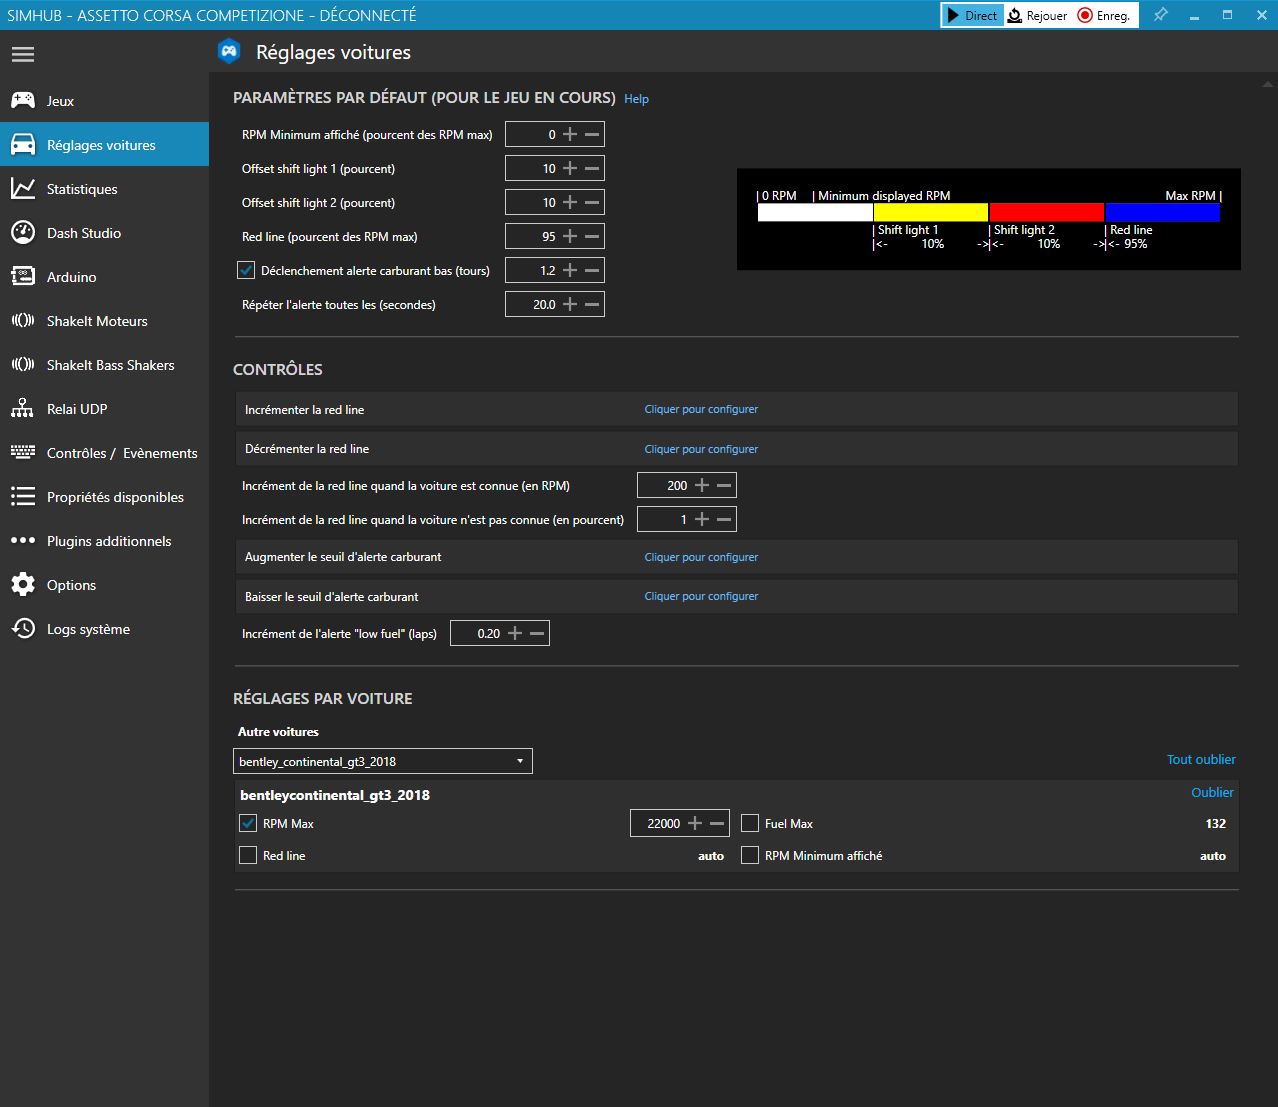
Task: Click the Options gear icon
Action: tap(23, 585)
